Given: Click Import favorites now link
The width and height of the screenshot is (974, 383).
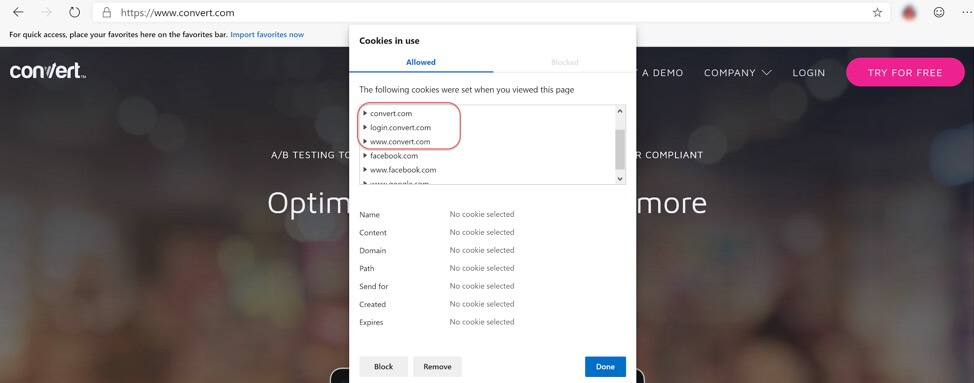Looking at the screenshot, I should [x=267, y=35].
